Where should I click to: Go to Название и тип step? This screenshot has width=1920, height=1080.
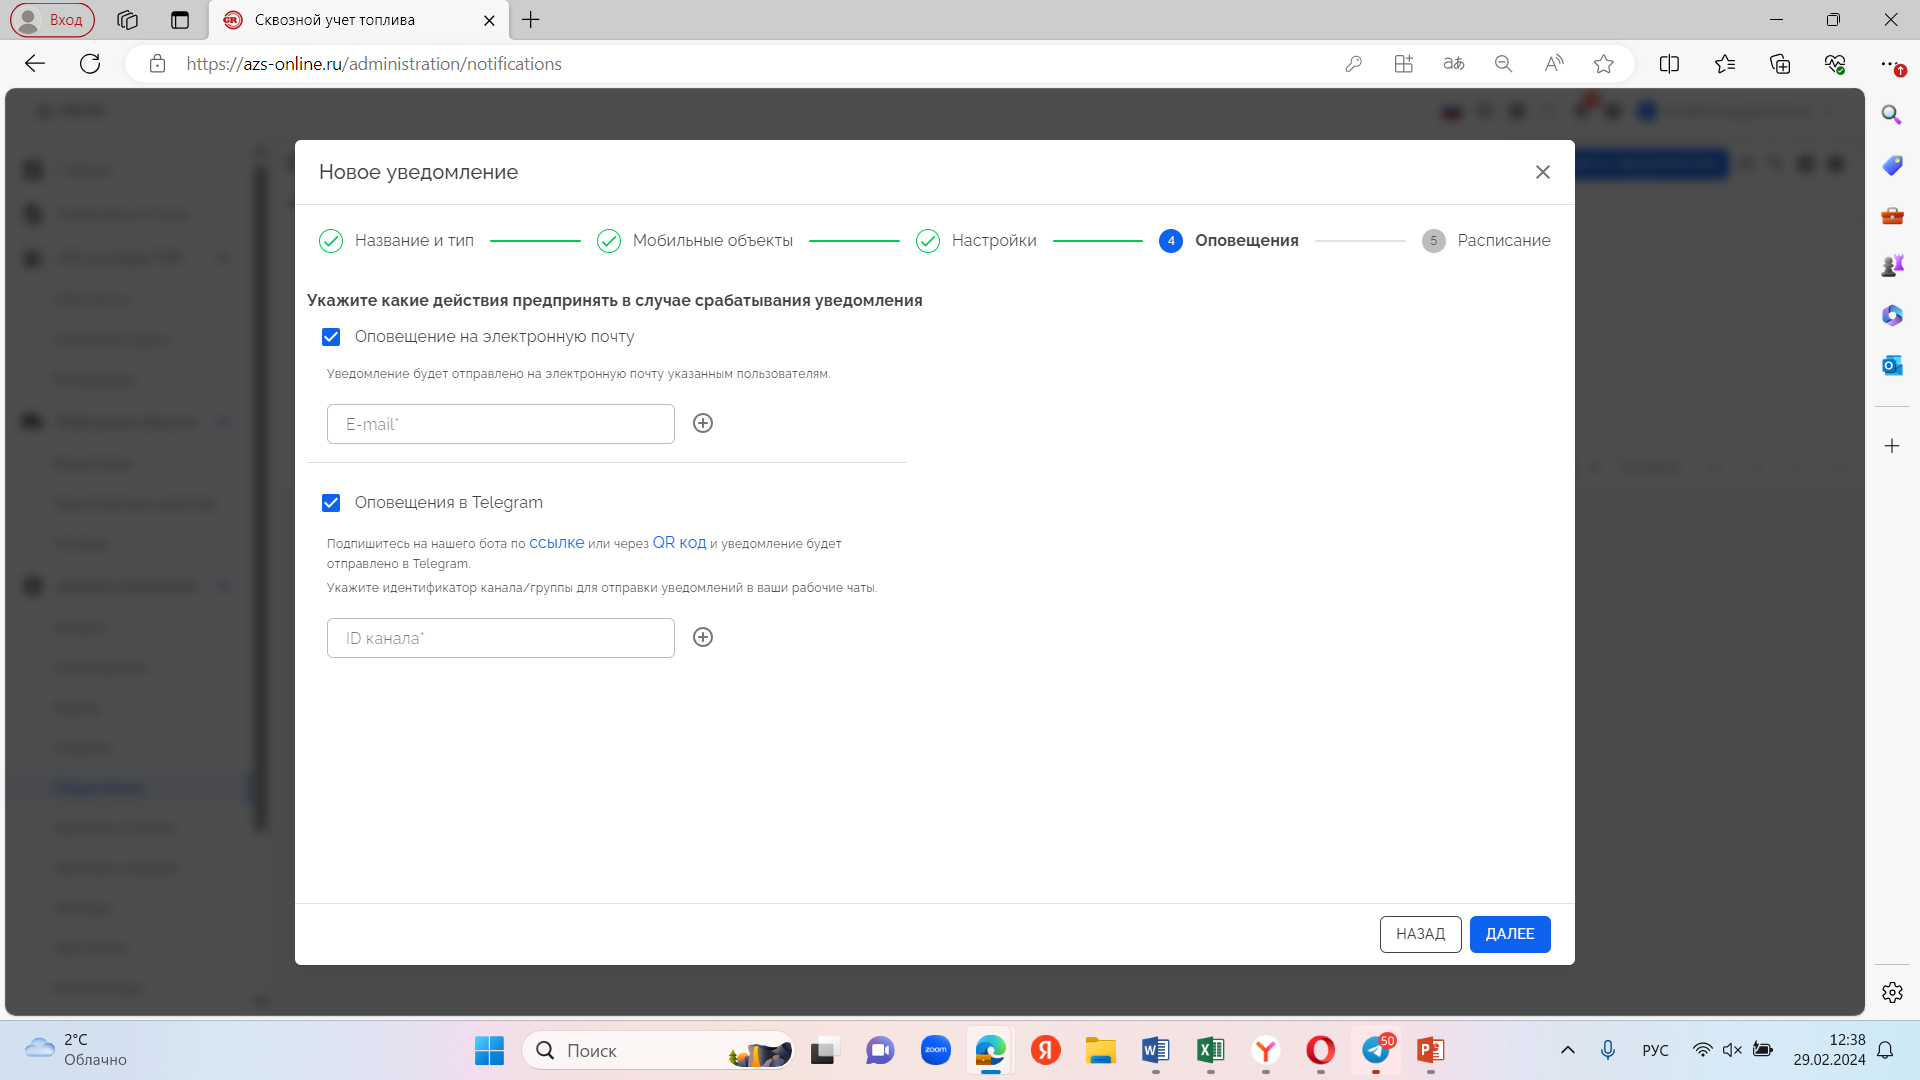click(413, 241)
